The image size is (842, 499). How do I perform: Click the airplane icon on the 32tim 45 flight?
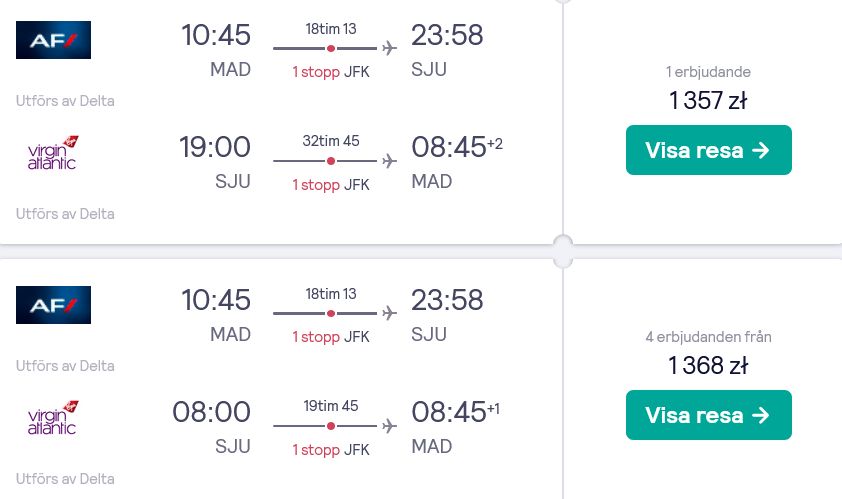[389, 161]
